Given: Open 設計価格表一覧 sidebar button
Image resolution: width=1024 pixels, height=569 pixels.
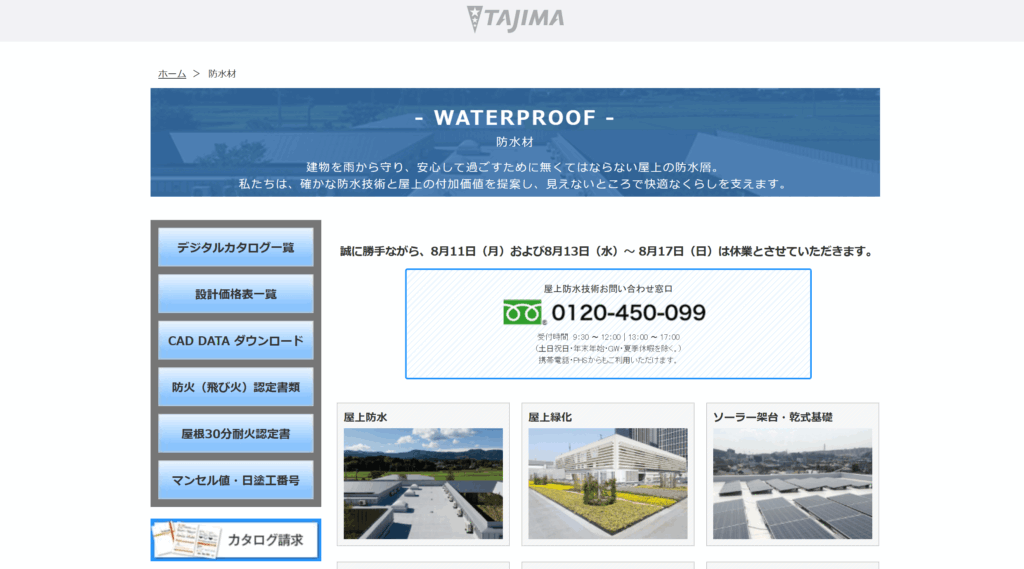Looking at the screenshot, I should click(x=235, y=294).
